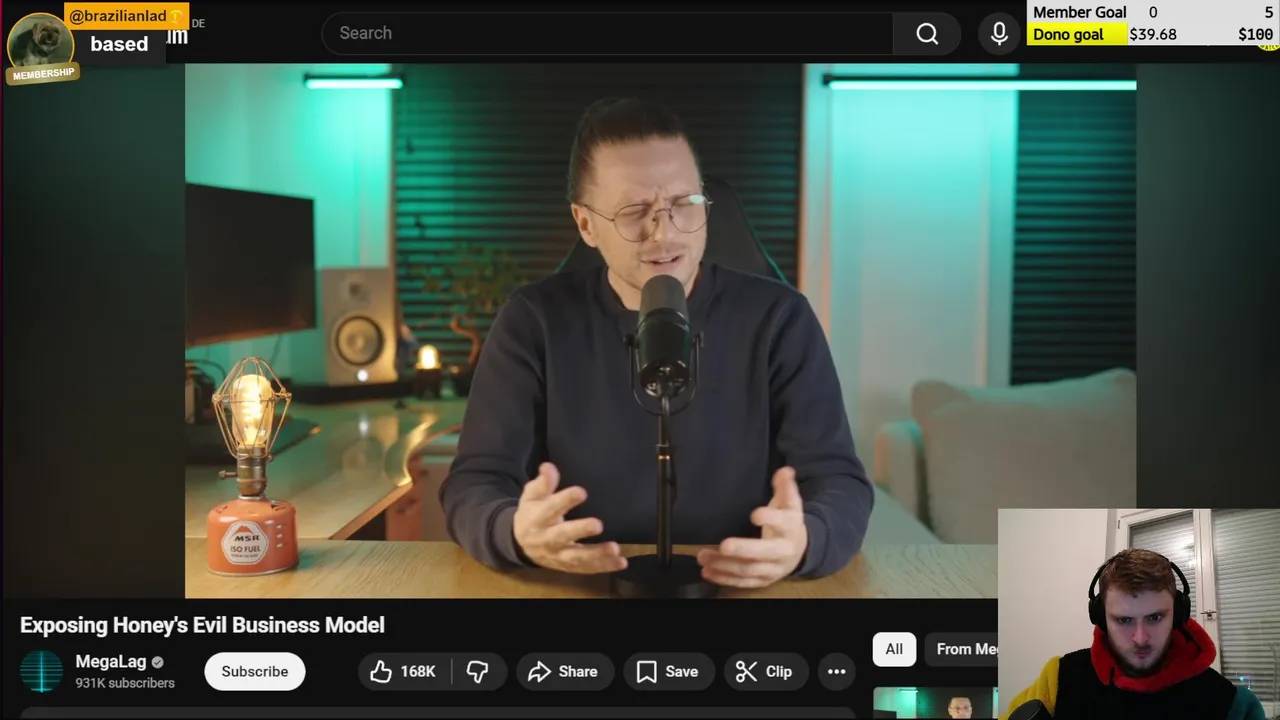Click the chat member avatar with Membership badge
The height and width of the screenshot is (720, 1280).
[x=41, y=47]
